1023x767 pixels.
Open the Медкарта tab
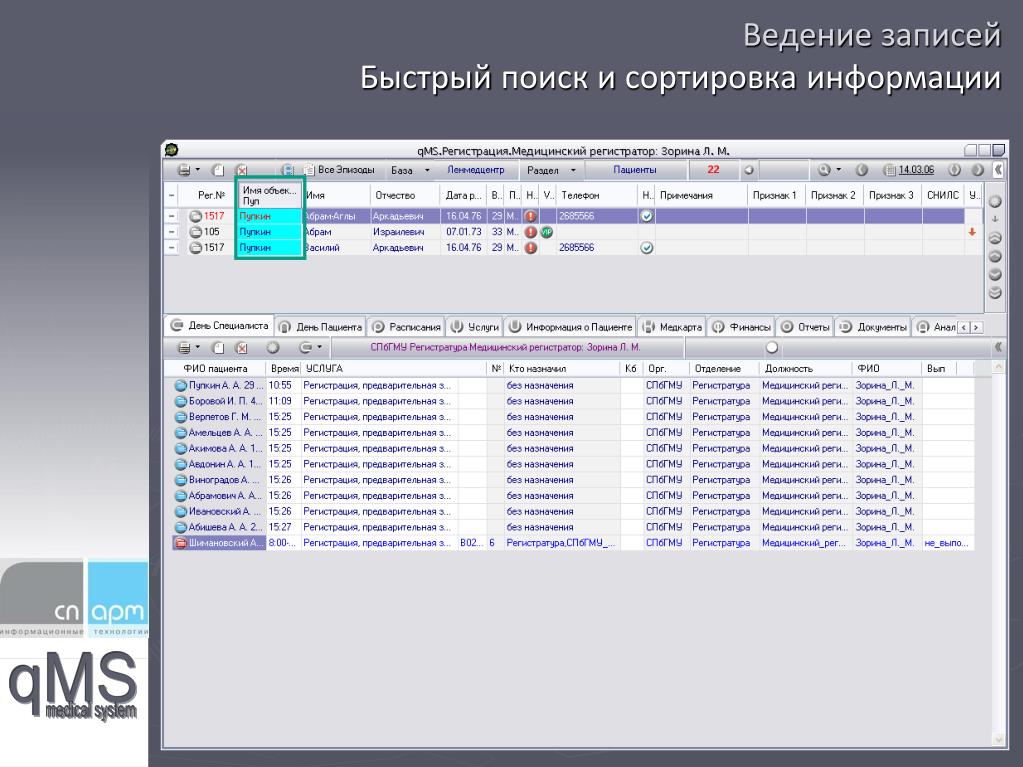672,327
